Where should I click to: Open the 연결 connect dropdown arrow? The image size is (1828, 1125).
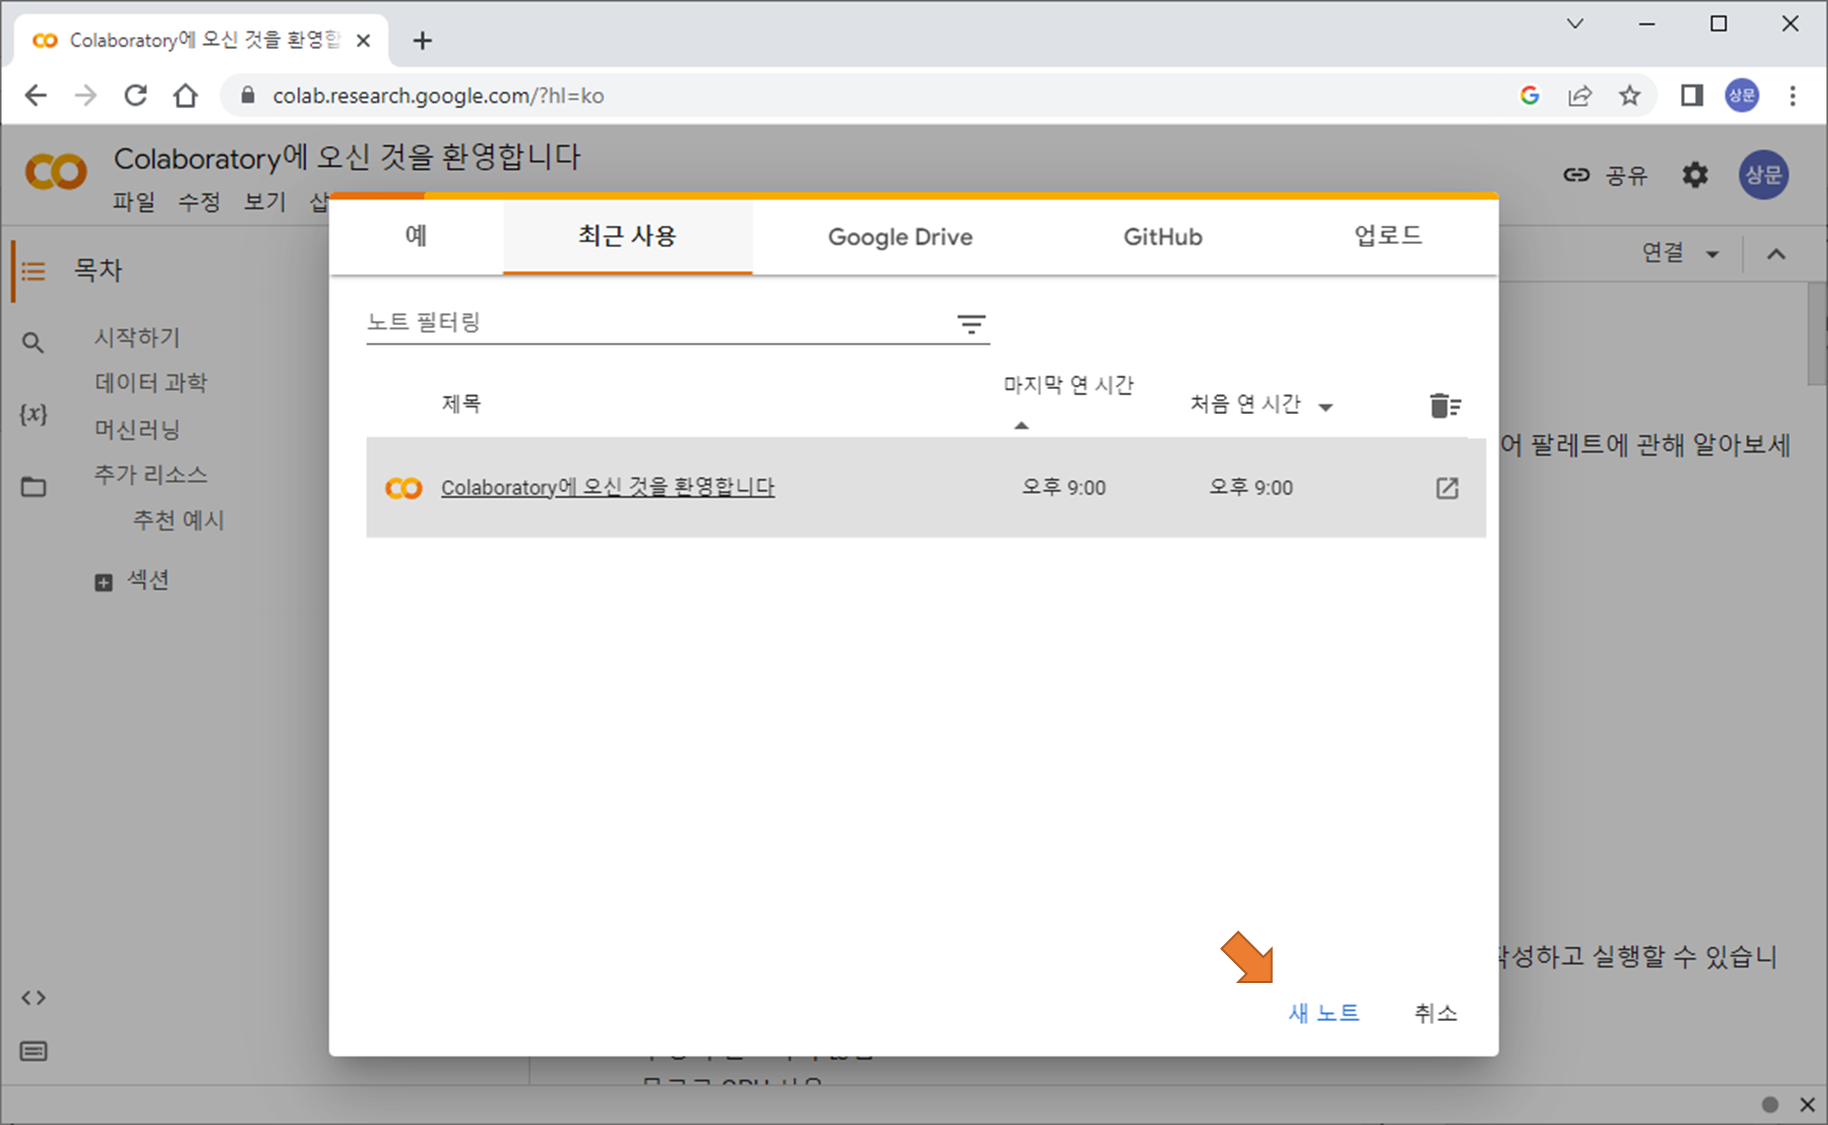1712,254
